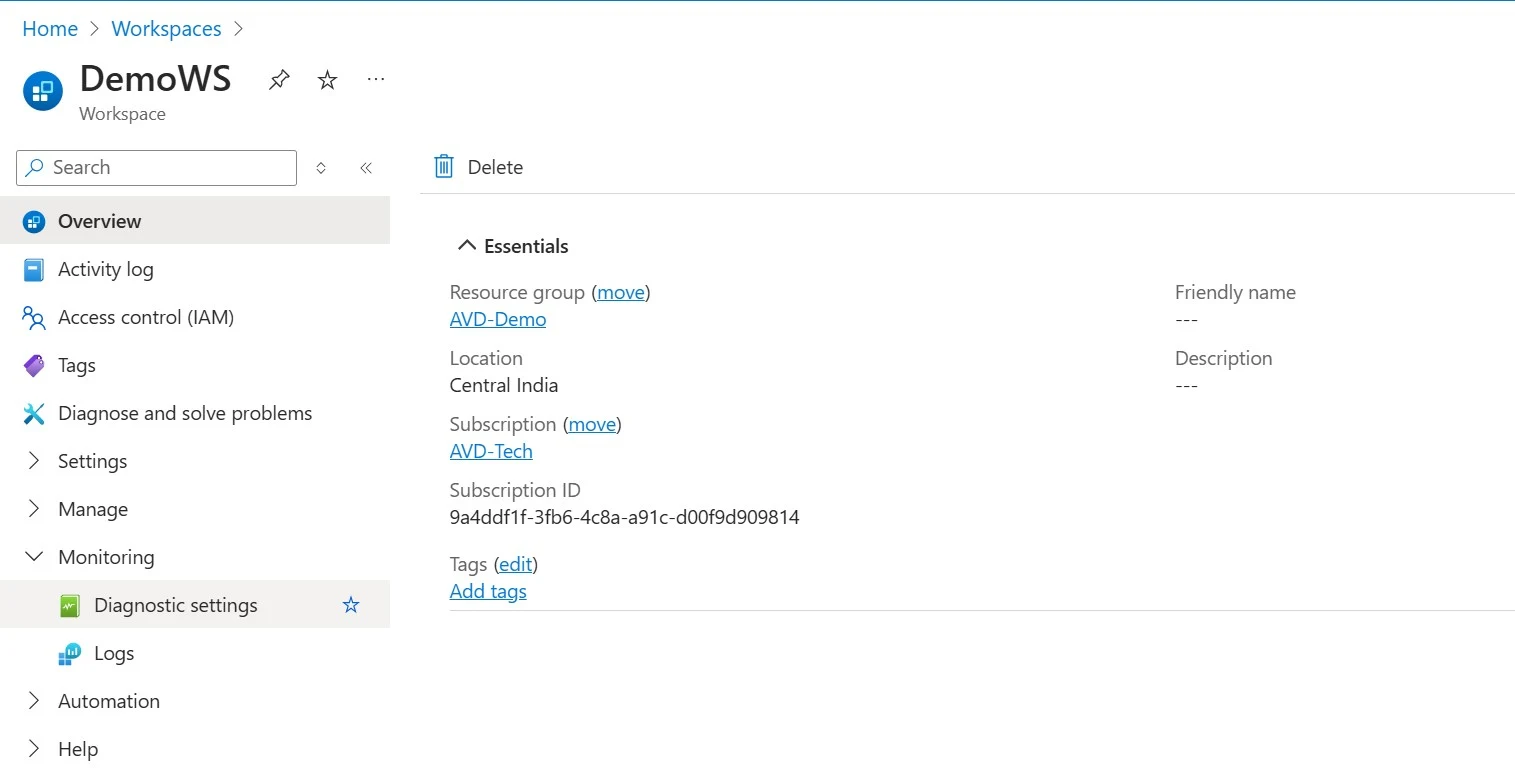Click the Add tags link
The height and width of the screenshot is (768, 1515).
click(x=488, y=591)
